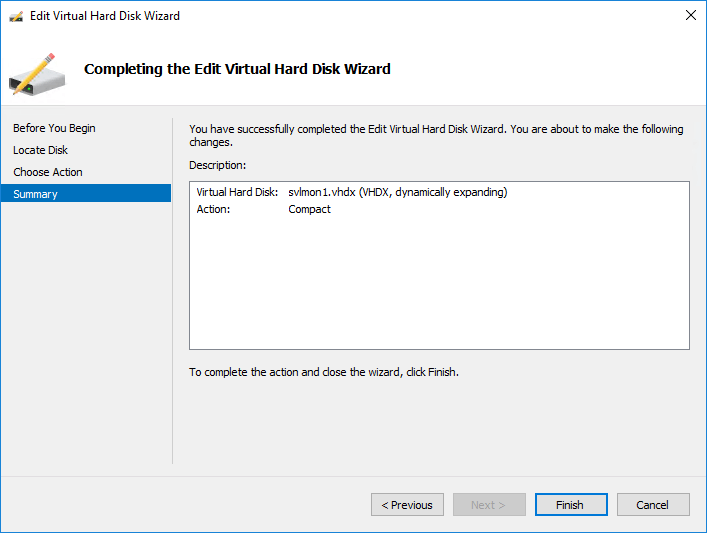This screenshot has height=533, width=707.
Task: Select the Locate Disk step
Action: [x=40, y=150]
